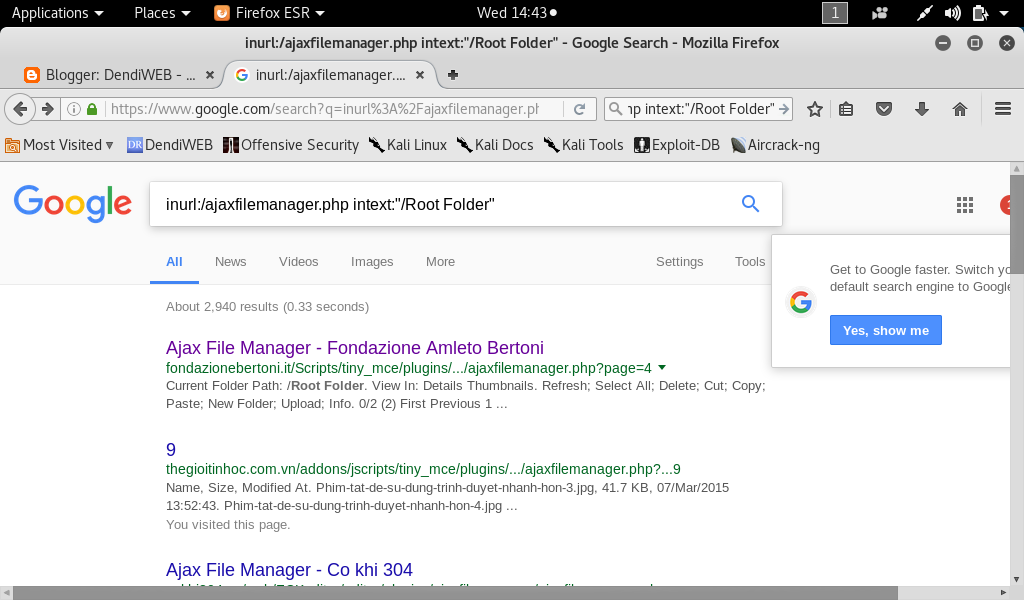Image resolution: width=1024 pixels, height=600 pixels.
Task: Open the Firefox ESR application menu
Action: pyautogui.click(x=270, y=13)
